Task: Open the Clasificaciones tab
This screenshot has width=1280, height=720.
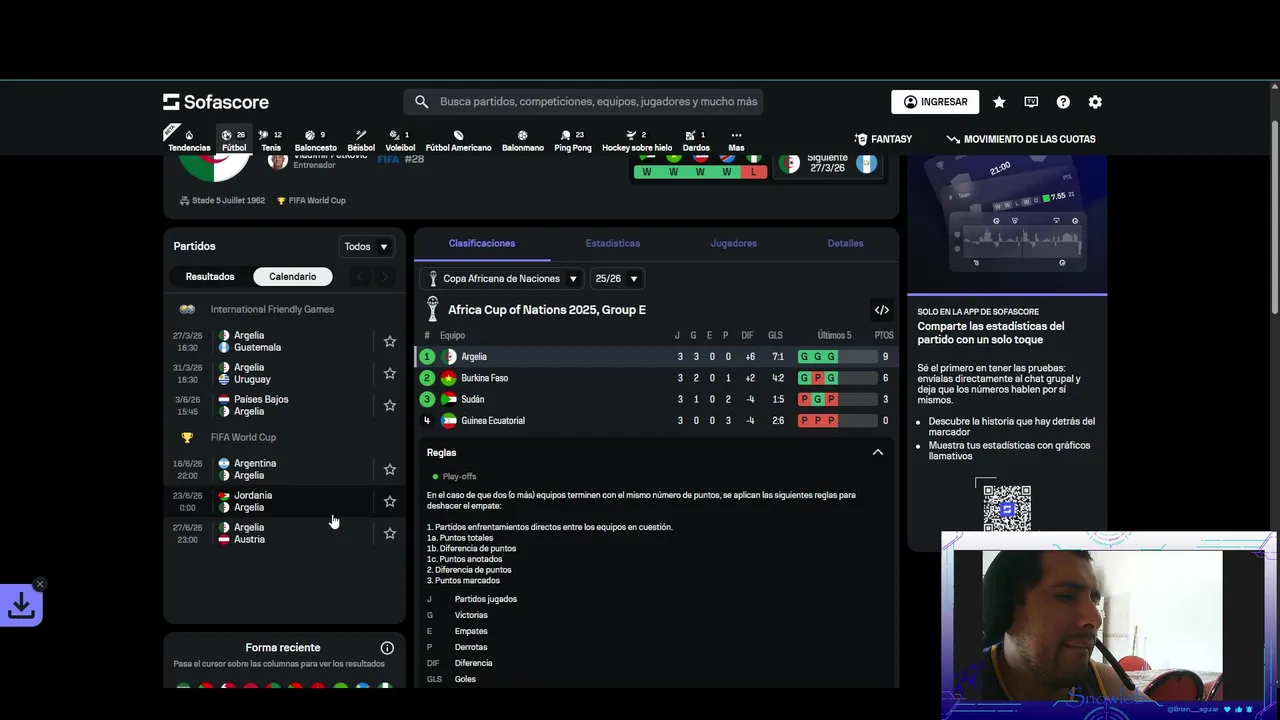Action: (x=482, y=243)
